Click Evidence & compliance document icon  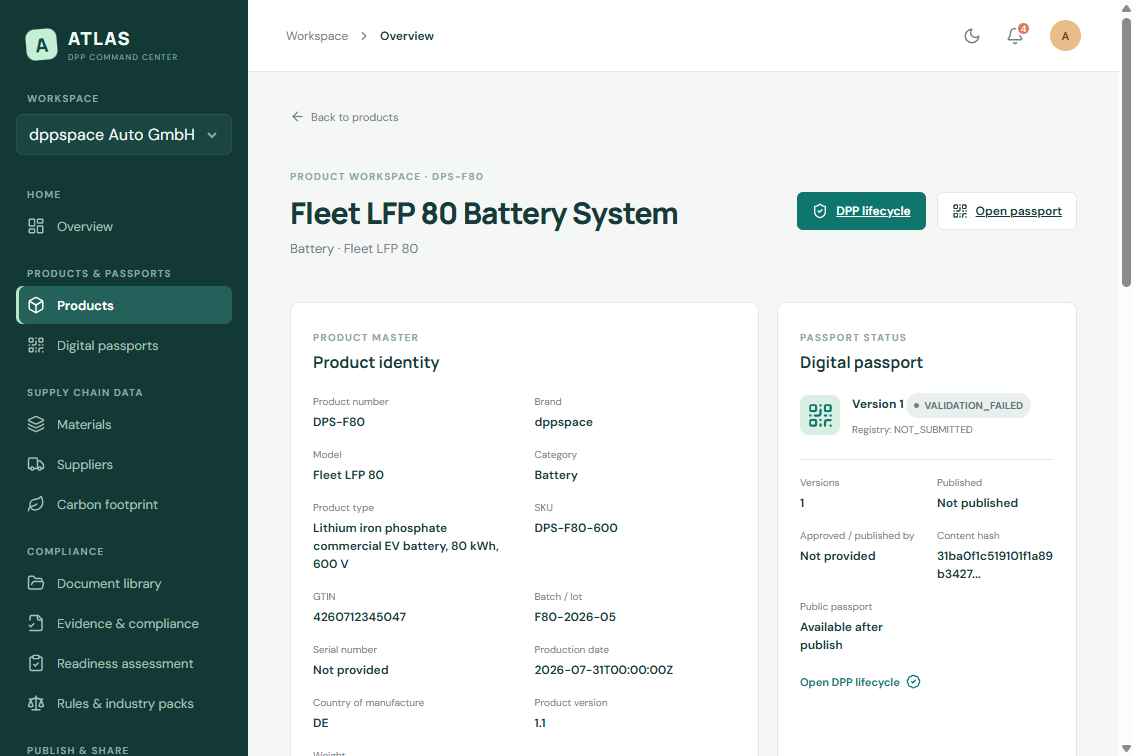(x=36, y=623)
